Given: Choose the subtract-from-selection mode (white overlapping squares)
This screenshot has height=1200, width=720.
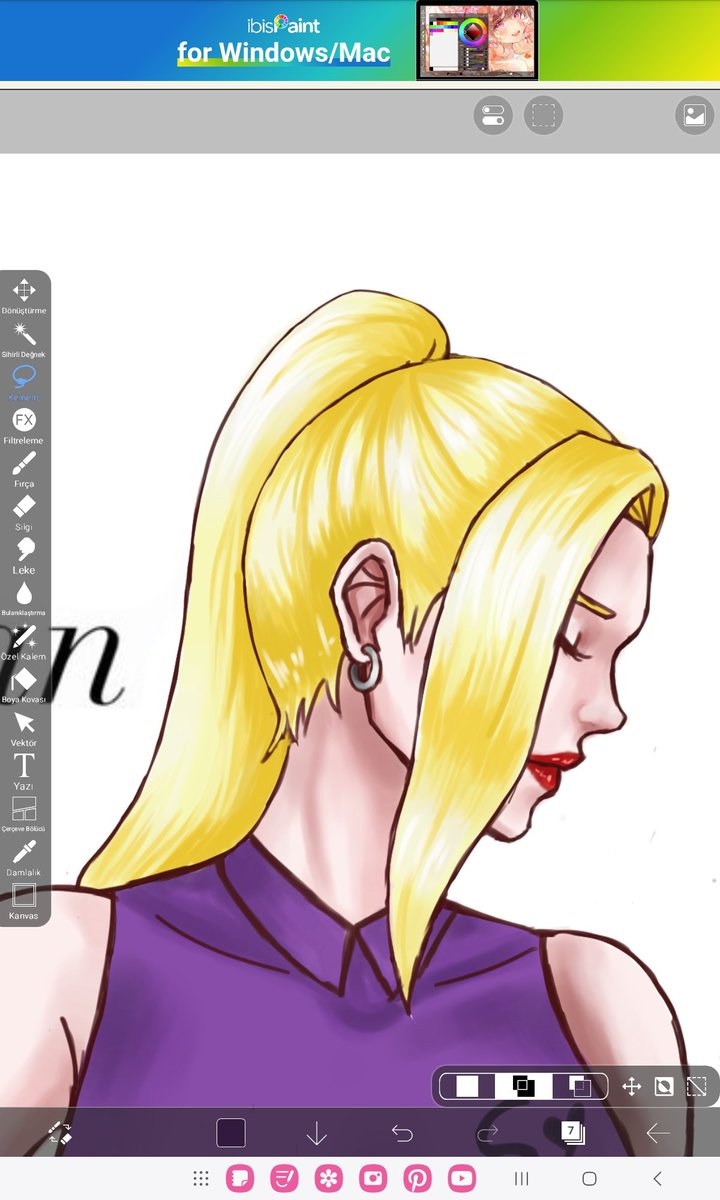Looking at the screenshot, I should pos(579,1086).
